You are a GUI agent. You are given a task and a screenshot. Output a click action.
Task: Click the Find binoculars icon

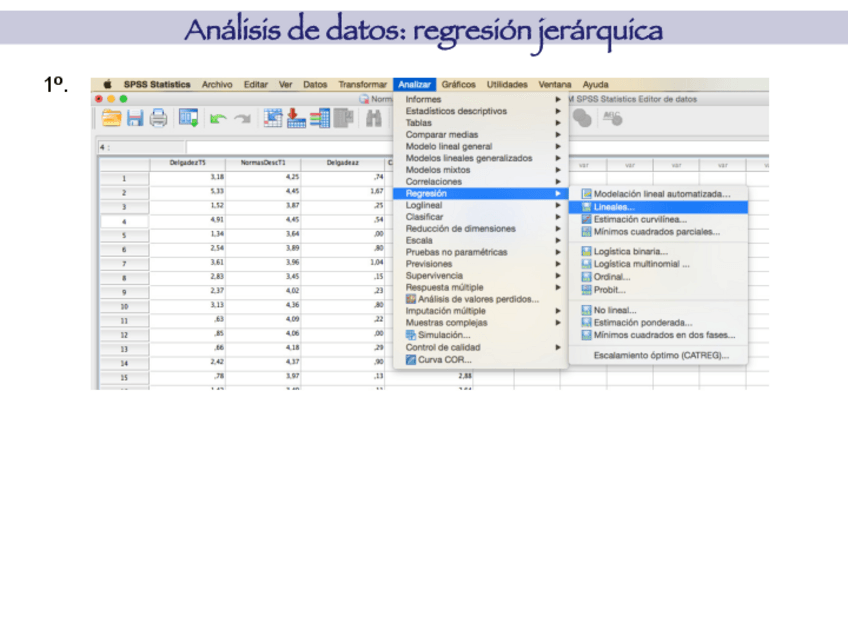374,118
